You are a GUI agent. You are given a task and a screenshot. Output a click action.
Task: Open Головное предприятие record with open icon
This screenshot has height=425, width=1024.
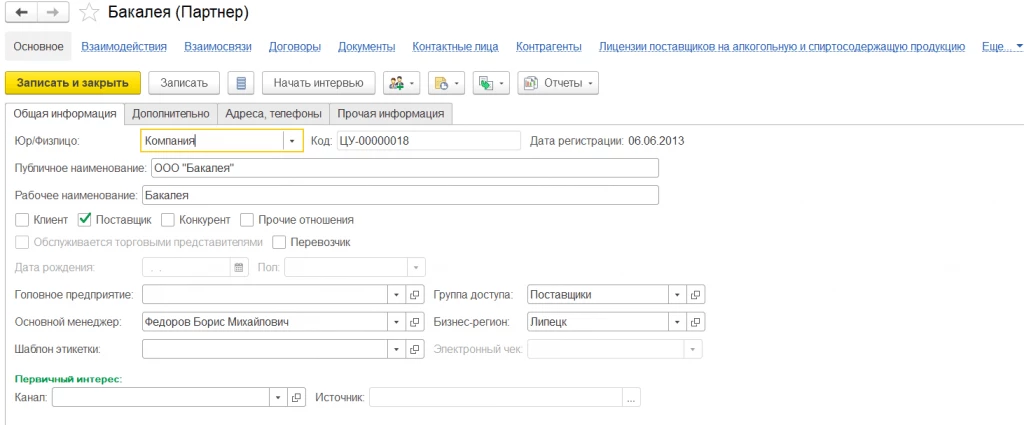tap(414, 294)
